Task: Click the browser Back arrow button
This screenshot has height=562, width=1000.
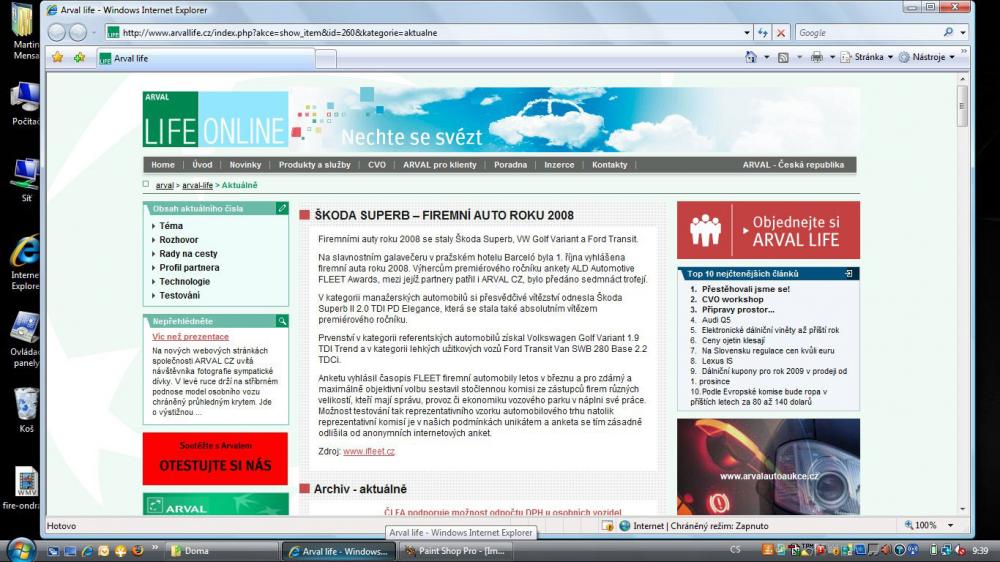Action: [57, 32]
